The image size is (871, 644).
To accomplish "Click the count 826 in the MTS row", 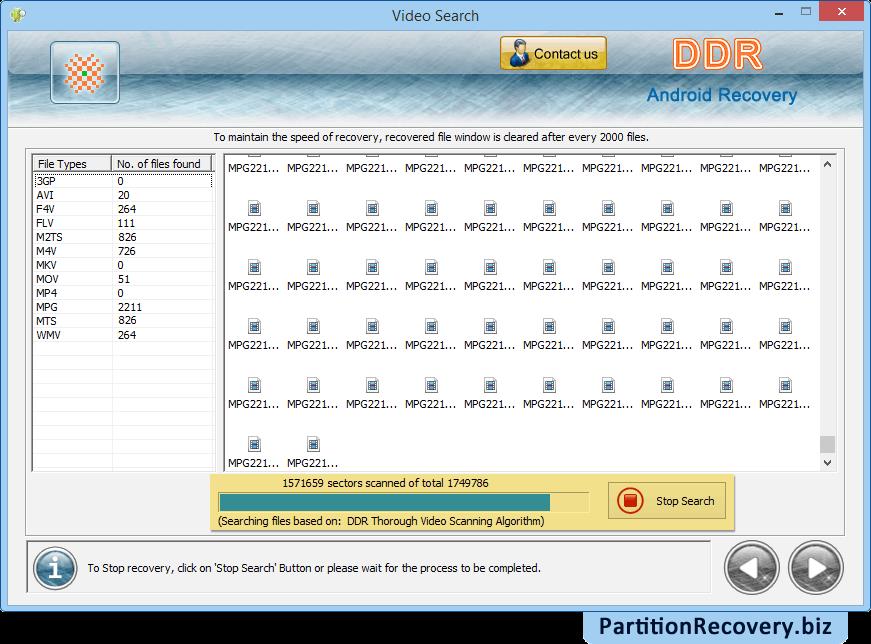I will pos(127,321).
